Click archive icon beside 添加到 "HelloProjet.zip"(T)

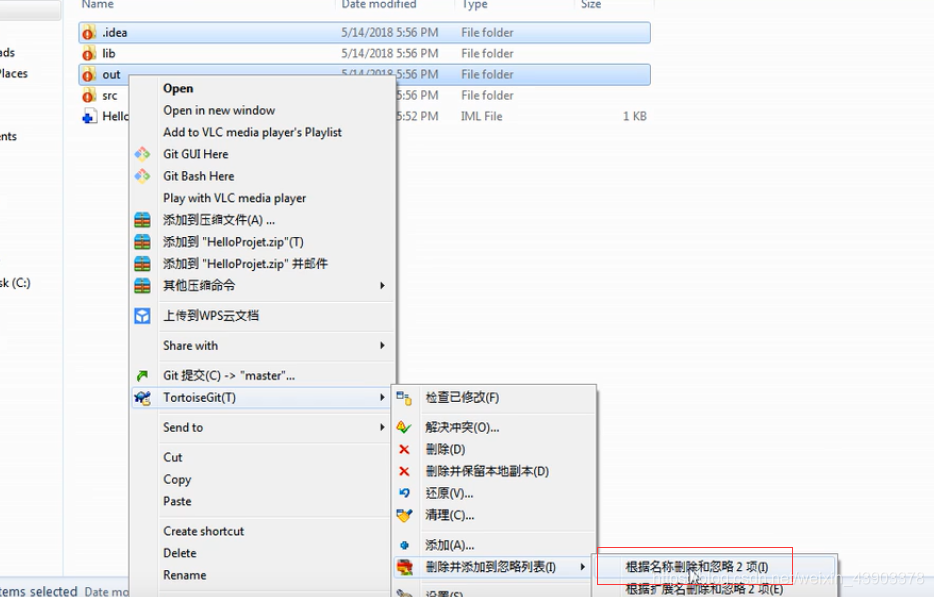point(142,242)
